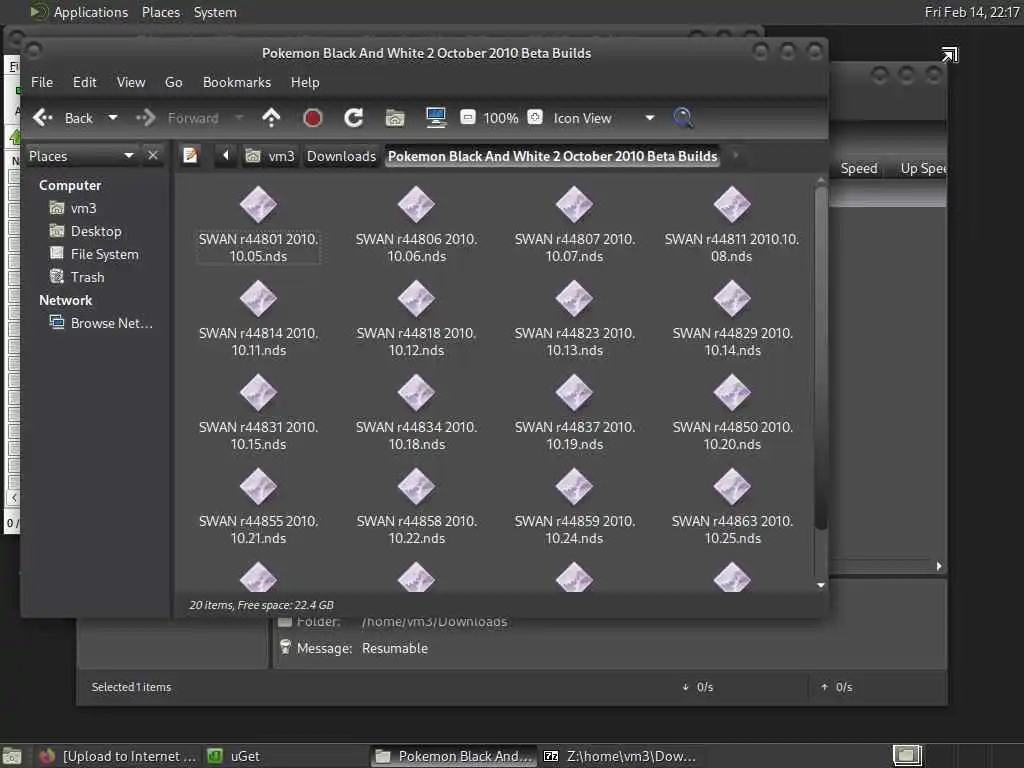Select SWAN r44806 2010.10.06.nds file icon
The width and height of the screenshot is (1024, 768).
(x=416, y=204)
